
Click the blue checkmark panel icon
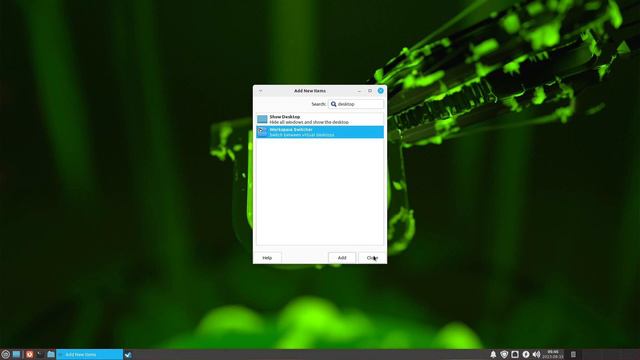(128, 355)
